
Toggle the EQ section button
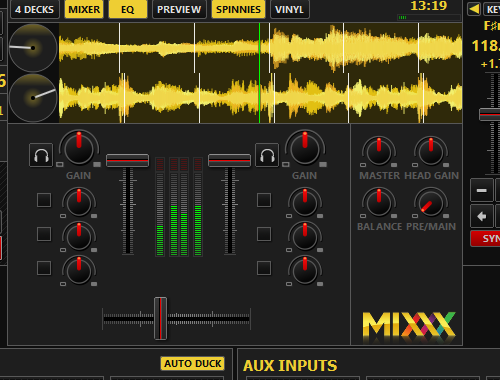click(x=128, y=9)
